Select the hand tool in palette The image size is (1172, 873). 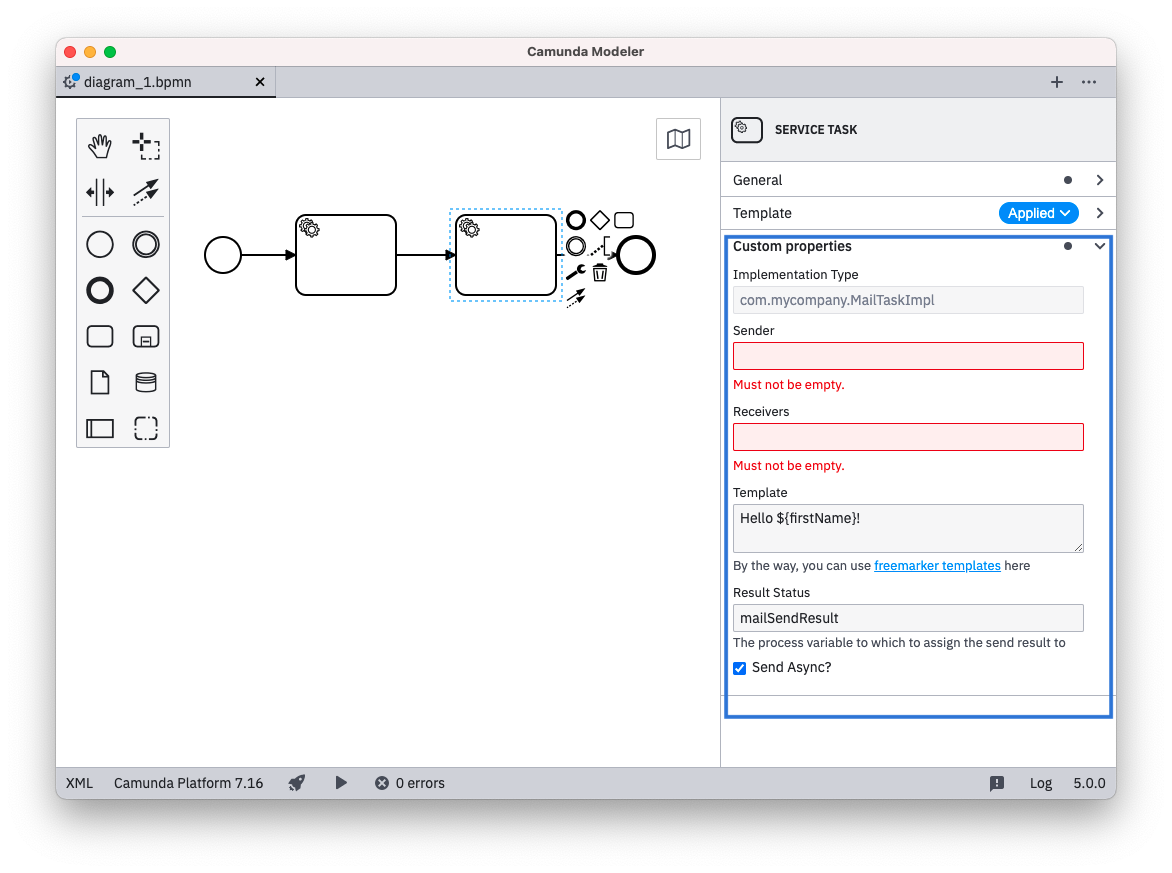[100, 146]
